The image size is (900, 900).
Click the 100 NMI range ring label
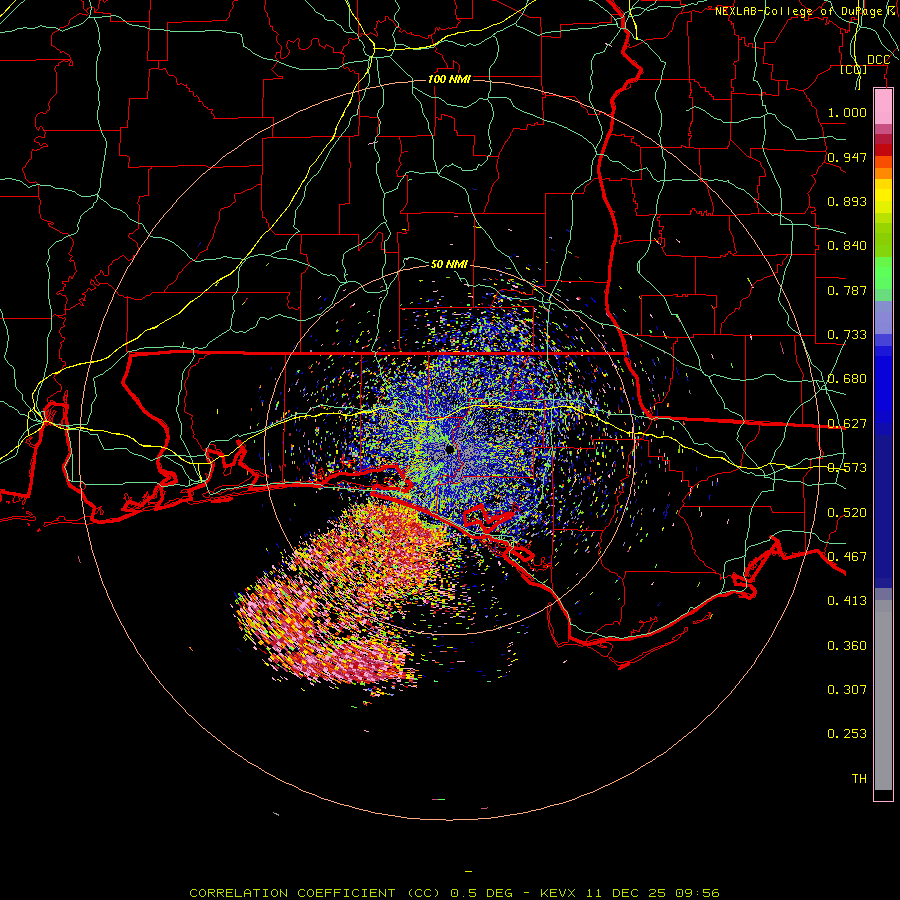(449, 79)
